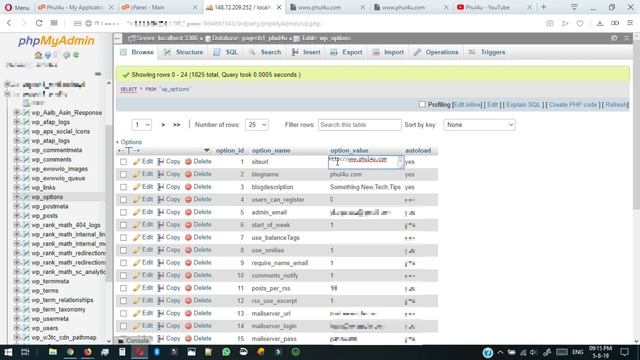The image size is (640, 360).
Task: Expand wp_Aalb_Asin_Response table node
Action: pos(16,112)
